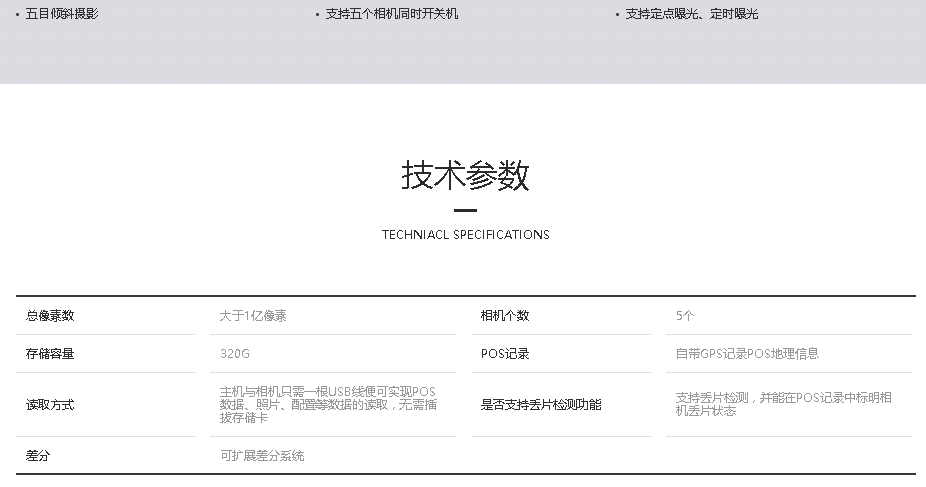Click the 自带GPS记录POS地理信息 value
Image resolution: width=926 pixels, height=487 pixels.
(x=747, y=354)
